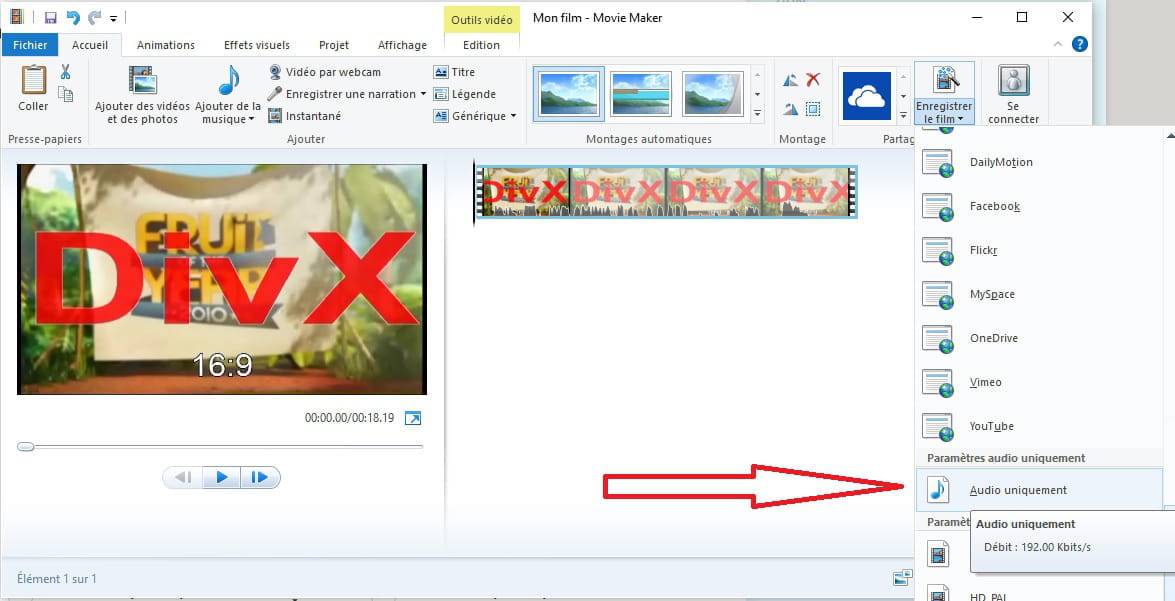
Task: Collapse the ribbon with the chevron
Action: (x=1057, y=44)
